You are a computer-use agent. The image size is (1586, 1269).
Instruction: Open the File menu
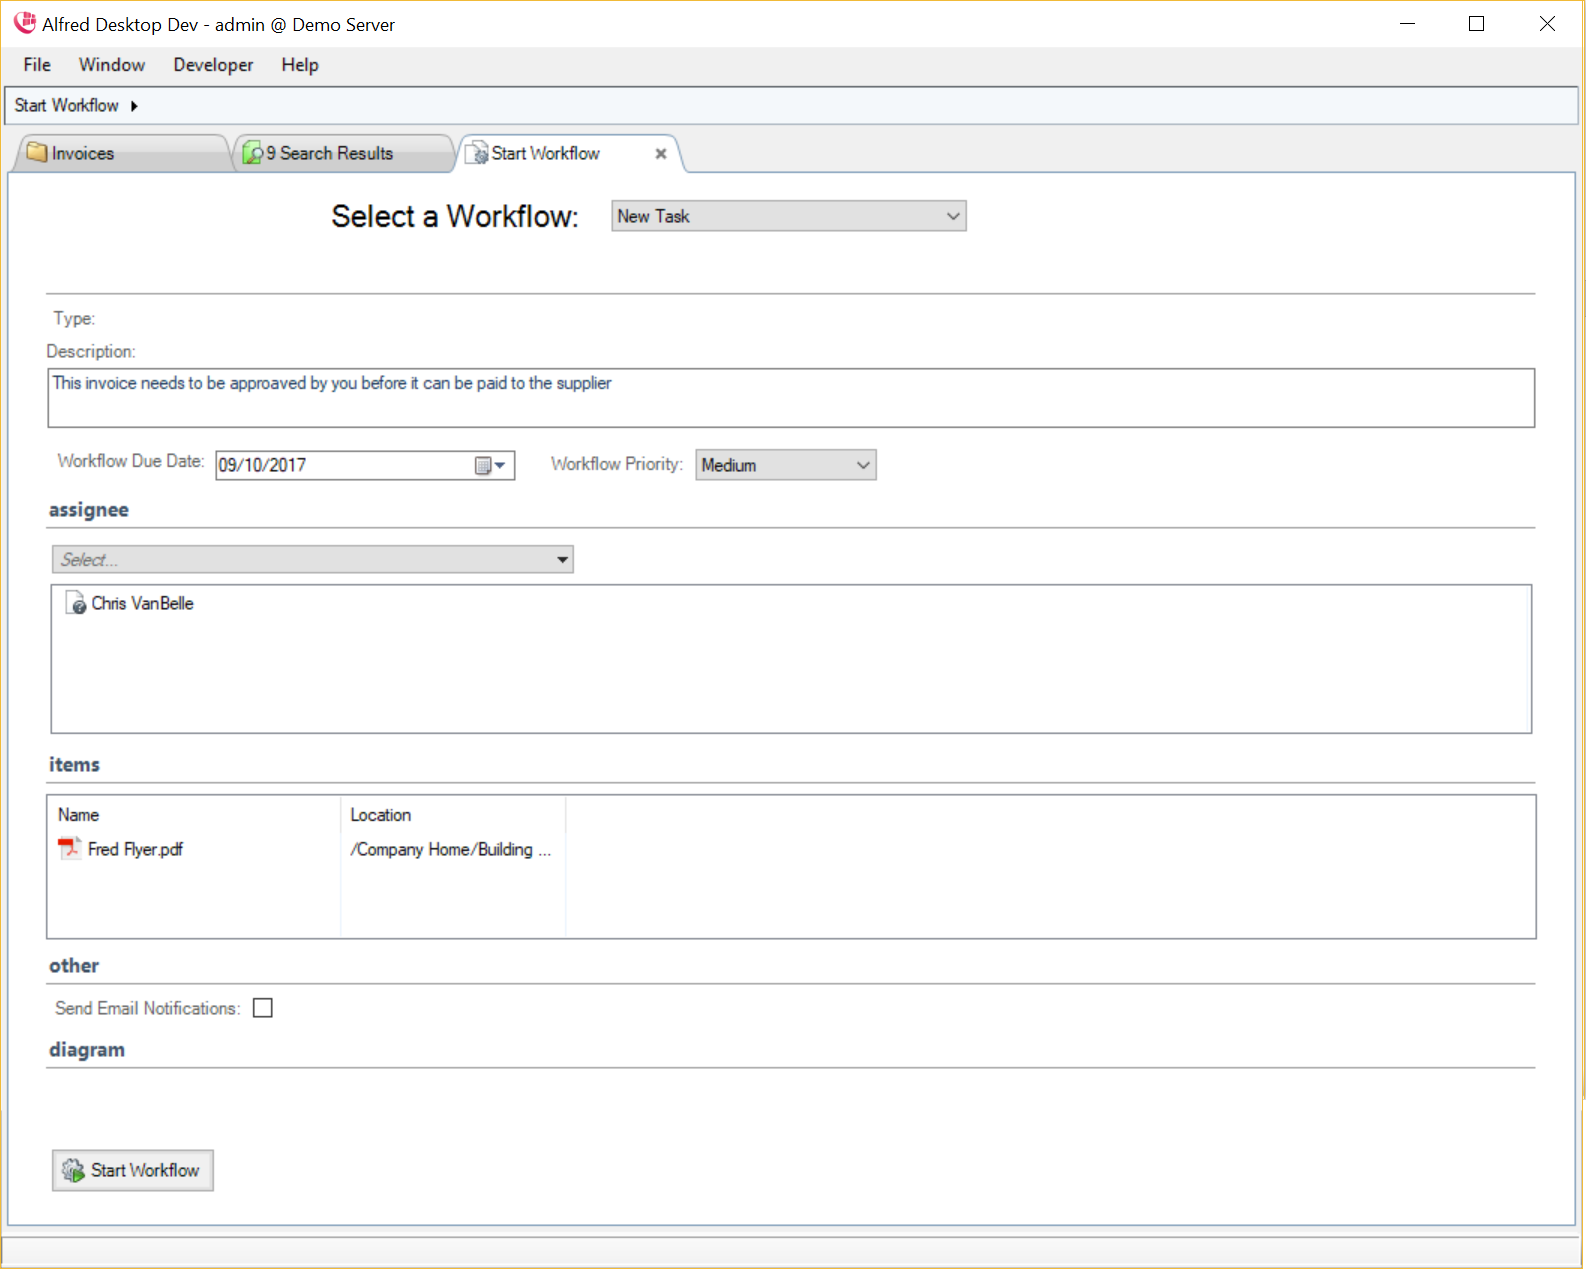point(37,65)
